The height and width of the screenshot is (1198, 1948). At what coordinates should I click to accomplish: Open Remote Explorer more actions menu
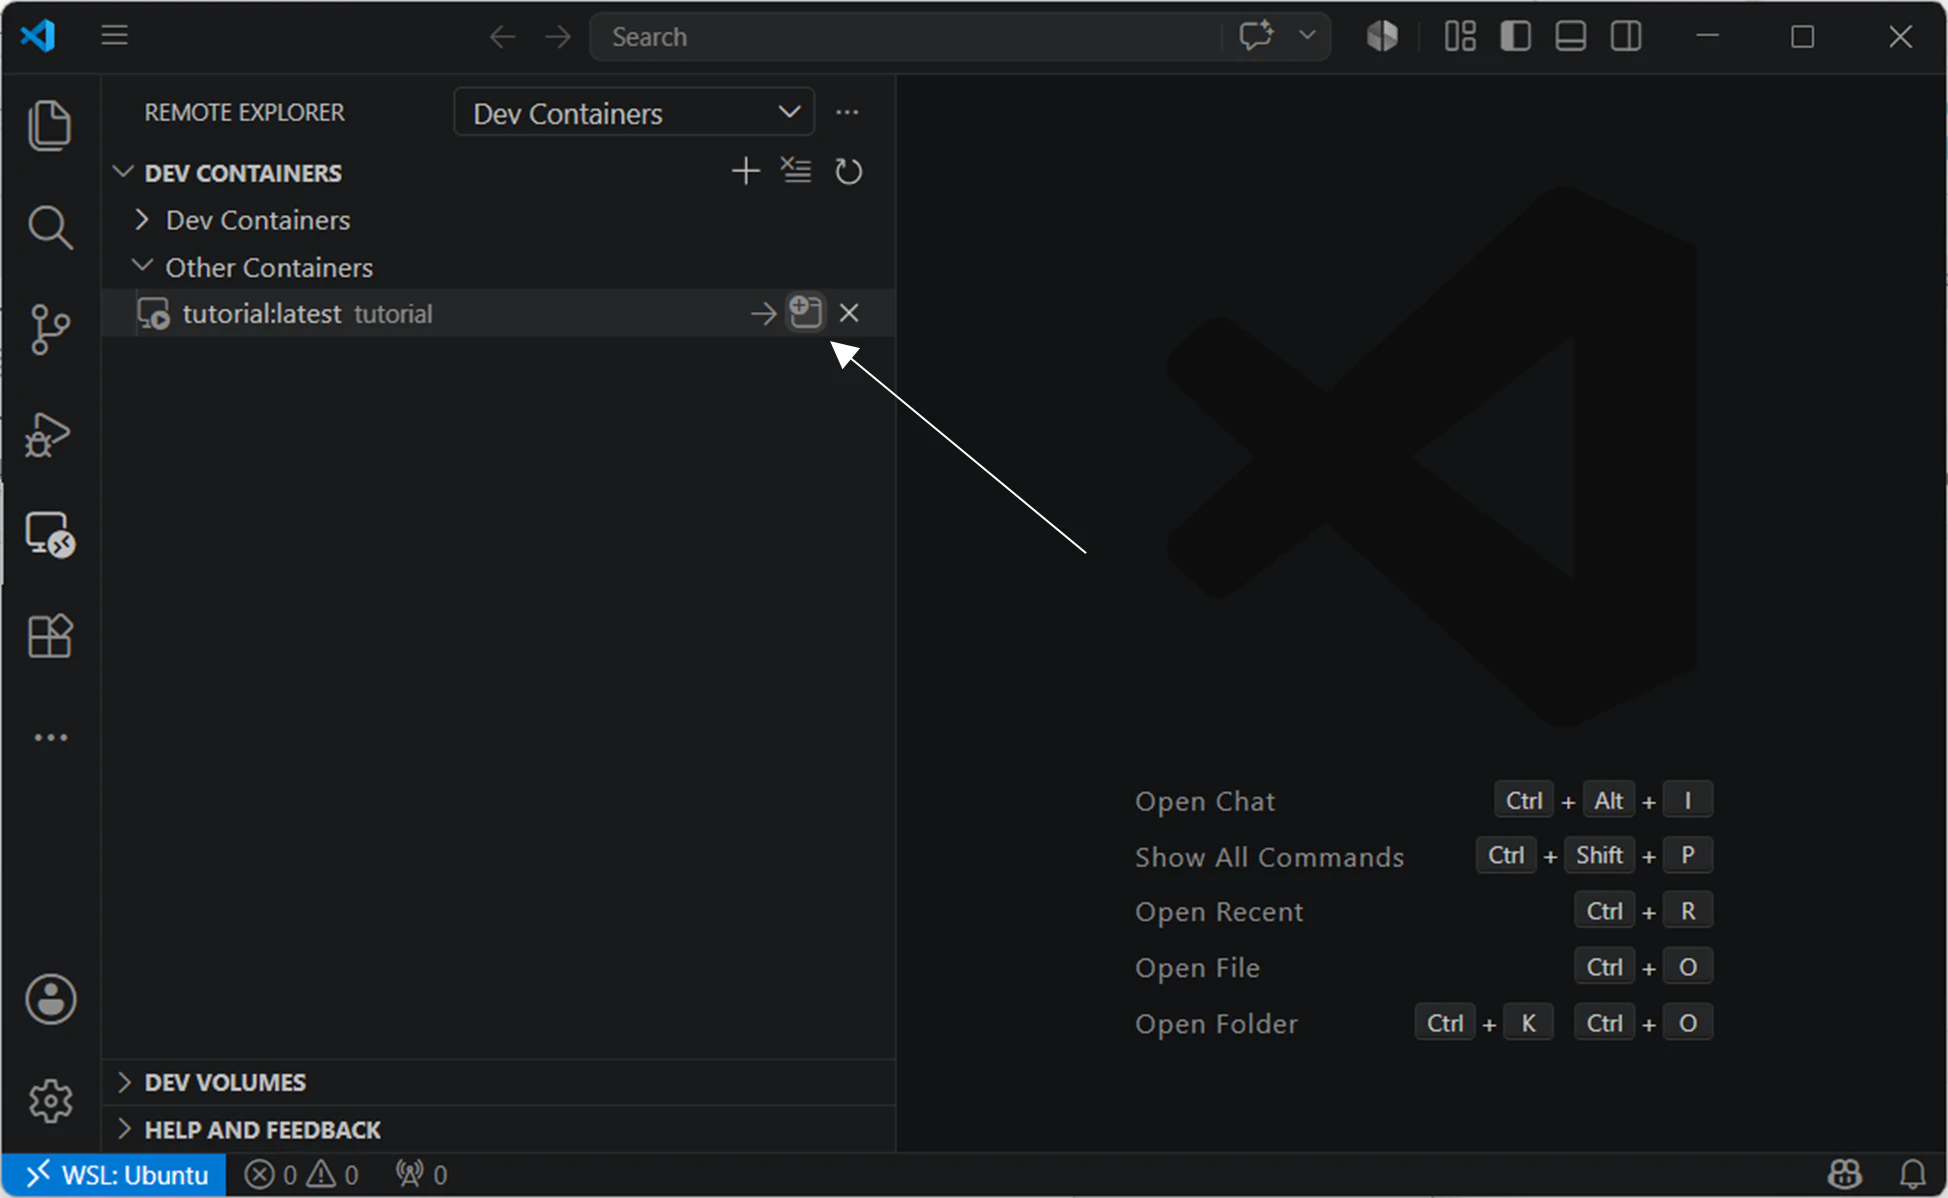(x=847, y=112)
